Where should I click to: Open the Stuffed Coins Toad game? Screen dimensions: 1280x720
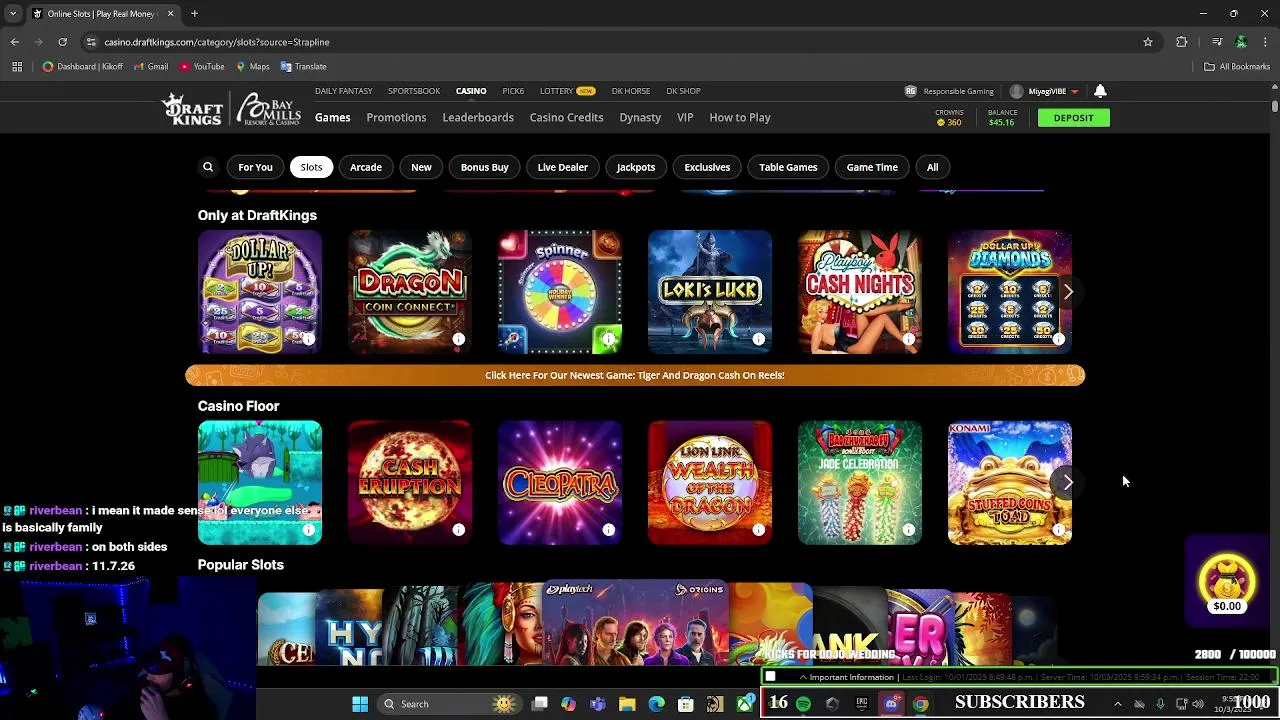click(1010, 483)
